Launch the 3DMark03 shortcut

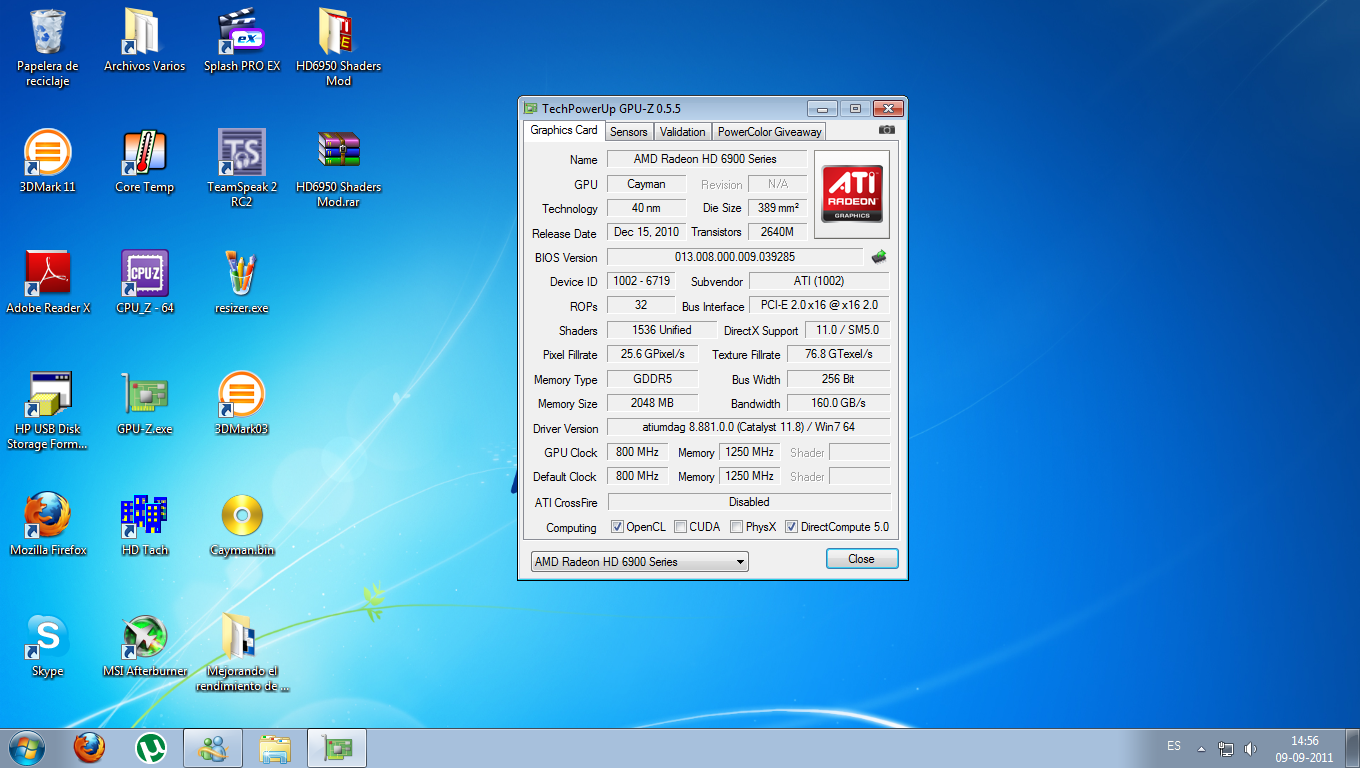point(241,403)
